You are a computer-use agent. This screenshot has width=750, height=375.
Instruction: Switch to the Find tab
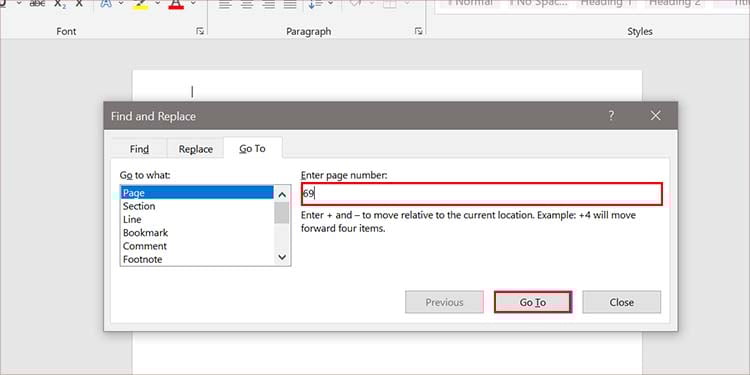point(139,149)
